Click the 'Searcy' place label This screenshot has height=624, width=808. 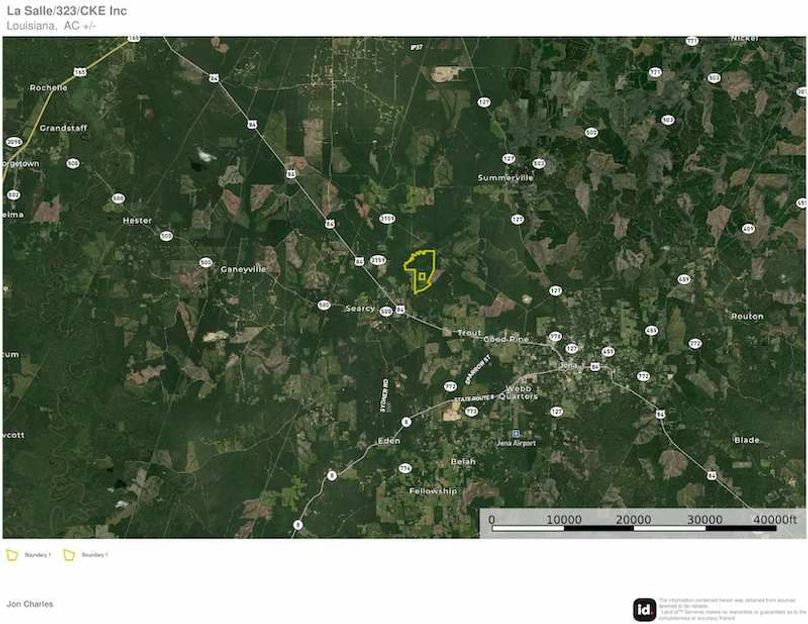360,308
